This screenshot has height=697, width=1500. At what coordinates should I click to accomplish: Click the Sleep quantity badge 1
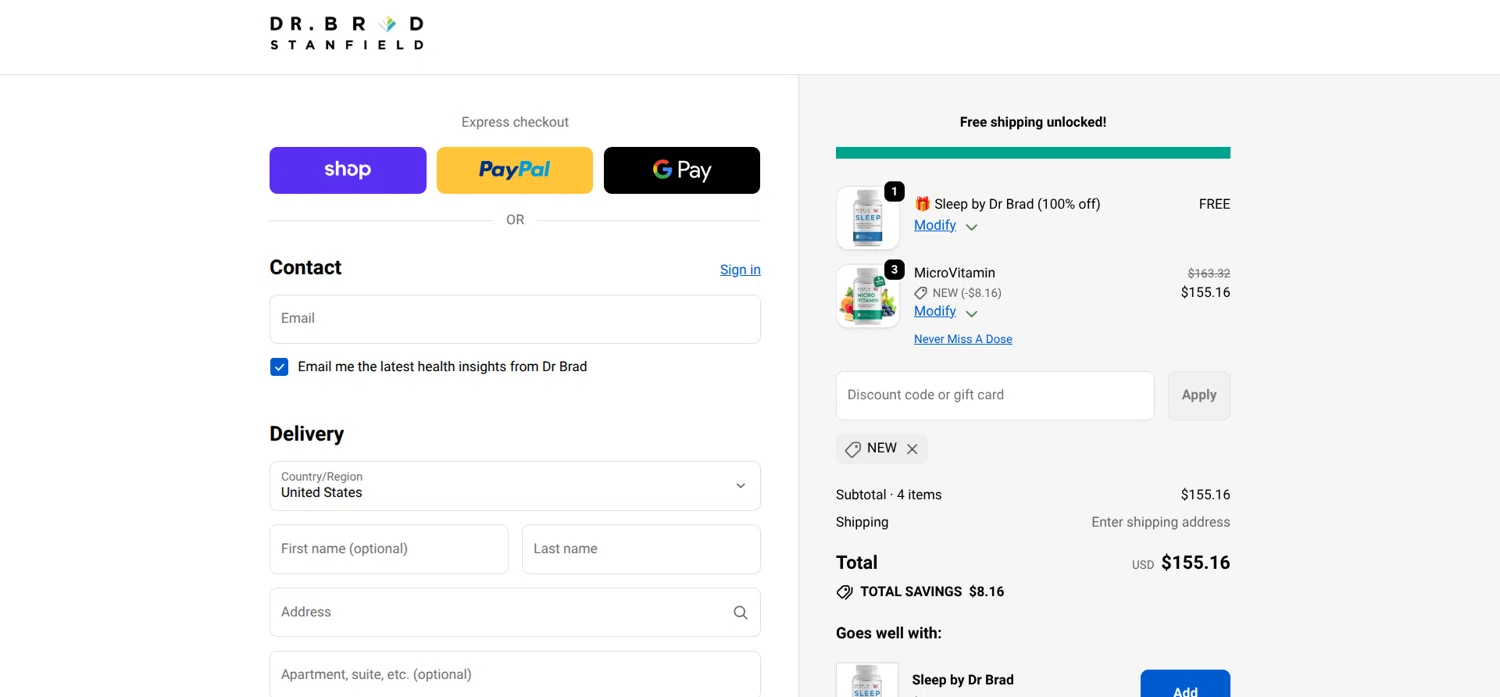(894, 191)
